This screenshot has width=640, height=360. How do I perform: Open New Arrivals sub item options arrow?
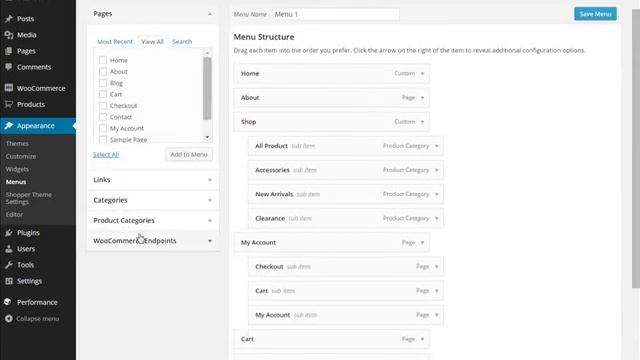pos(437,194)
